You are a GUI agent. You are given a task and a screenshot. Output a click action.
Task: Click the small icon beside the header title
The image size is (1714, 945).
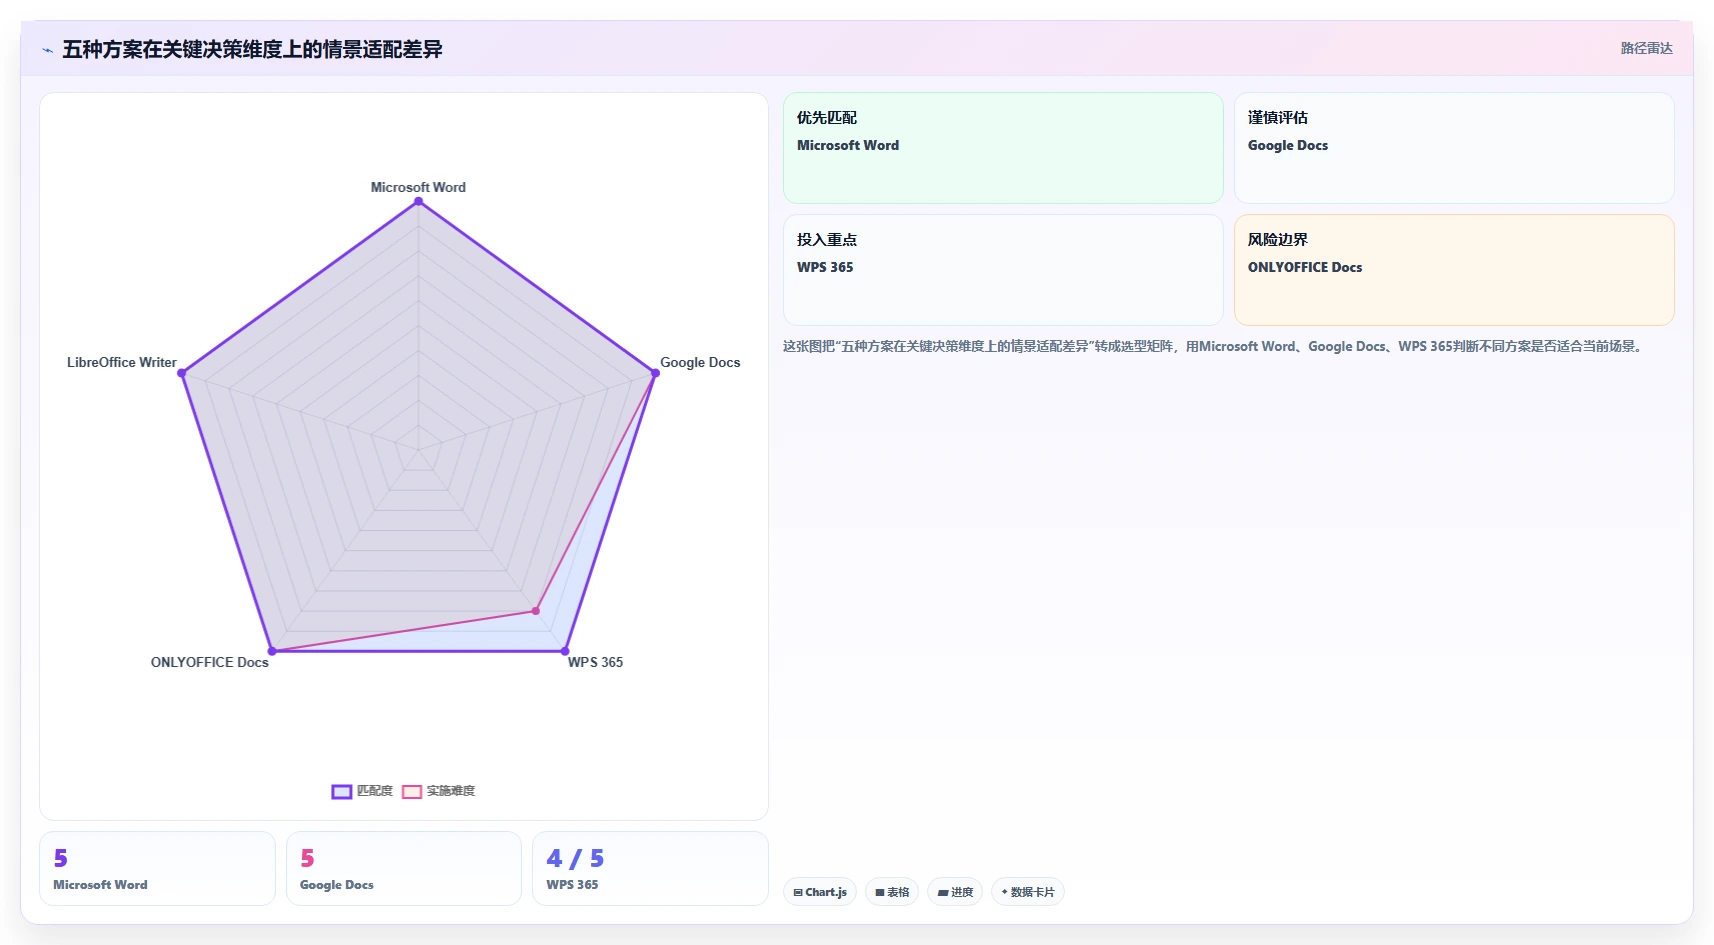coord(47,50)
